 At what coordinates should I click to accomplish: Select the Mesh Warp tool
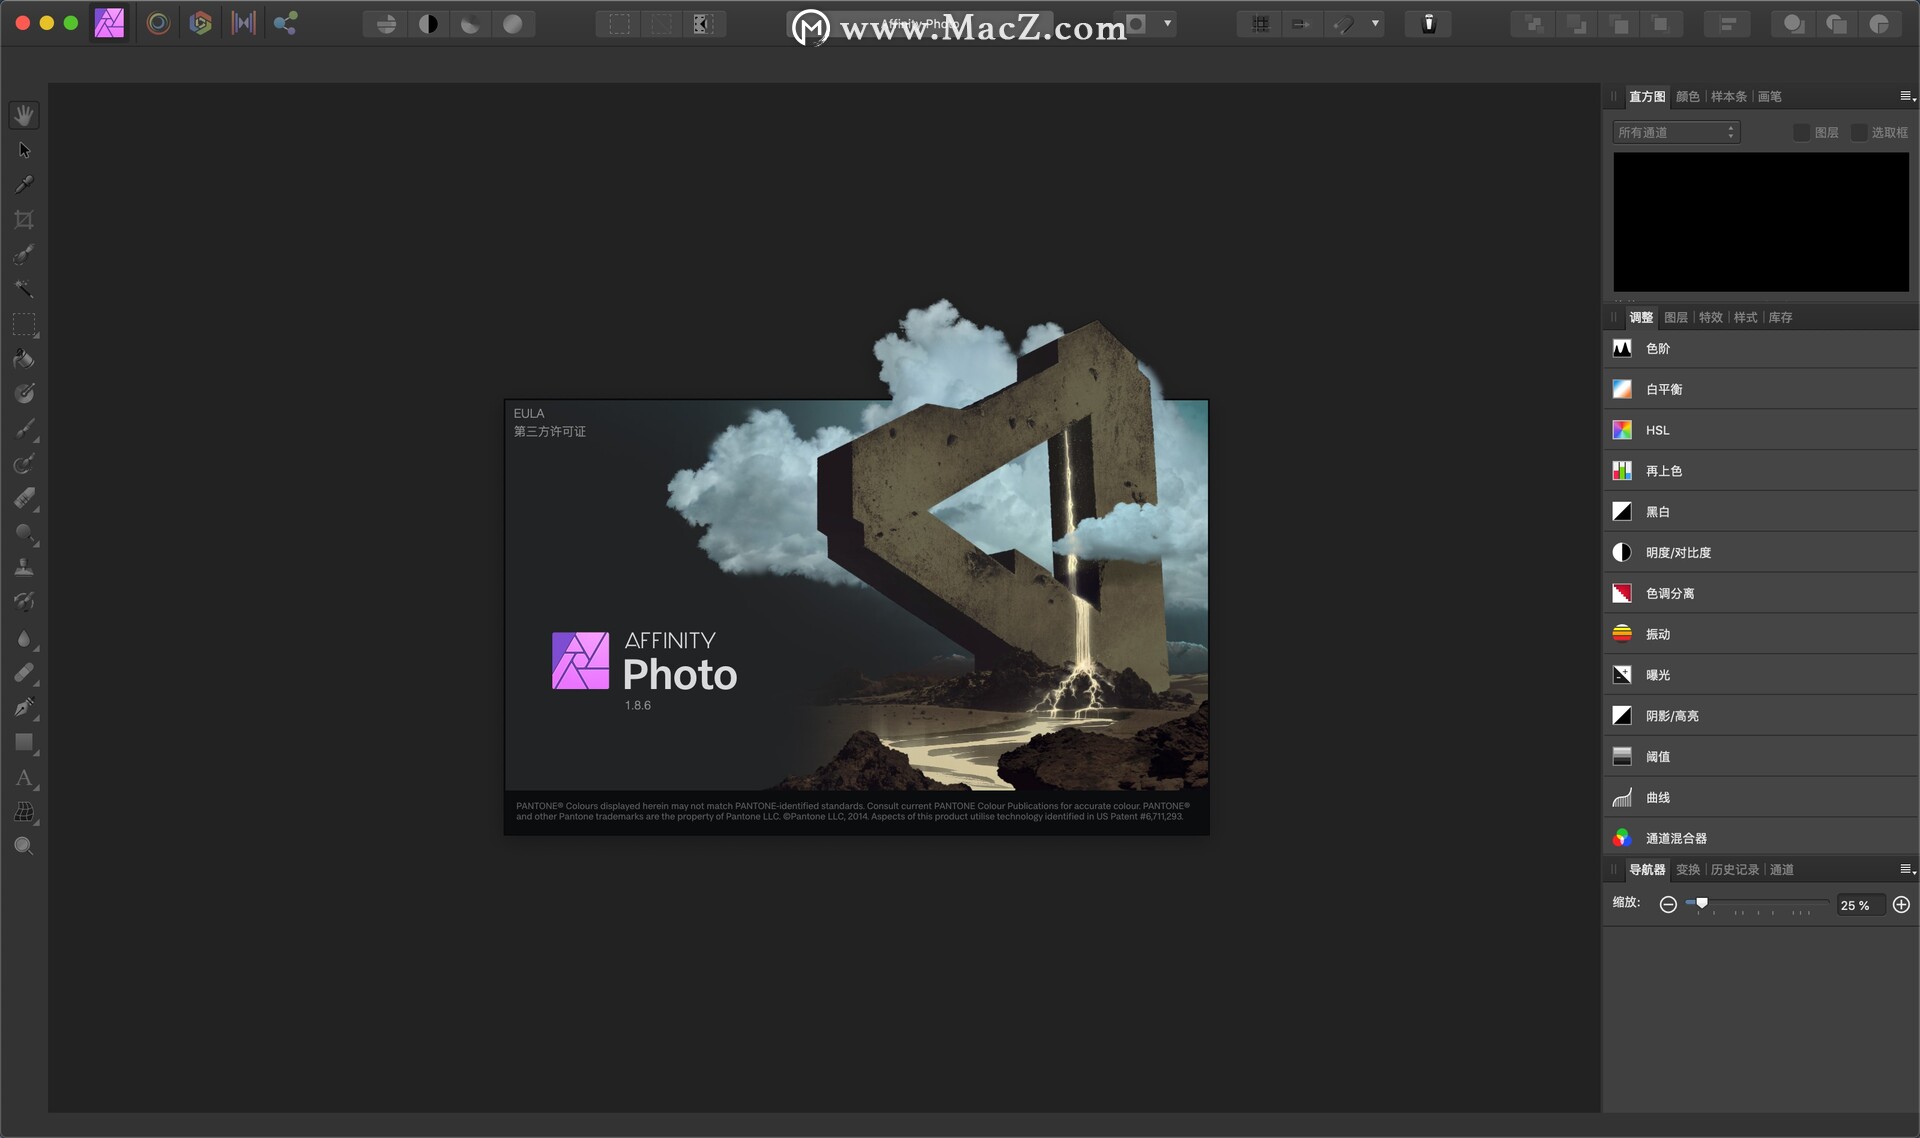point(24,812)
